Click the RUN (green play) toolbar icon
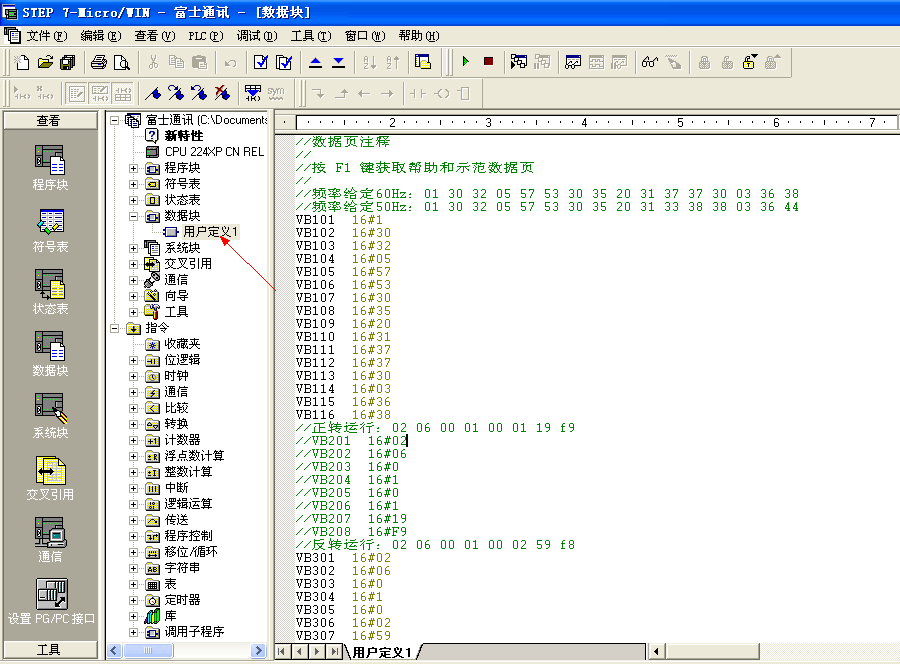This screenshot has height=664, width=900. pyautogui.click(x=465, y=62)
